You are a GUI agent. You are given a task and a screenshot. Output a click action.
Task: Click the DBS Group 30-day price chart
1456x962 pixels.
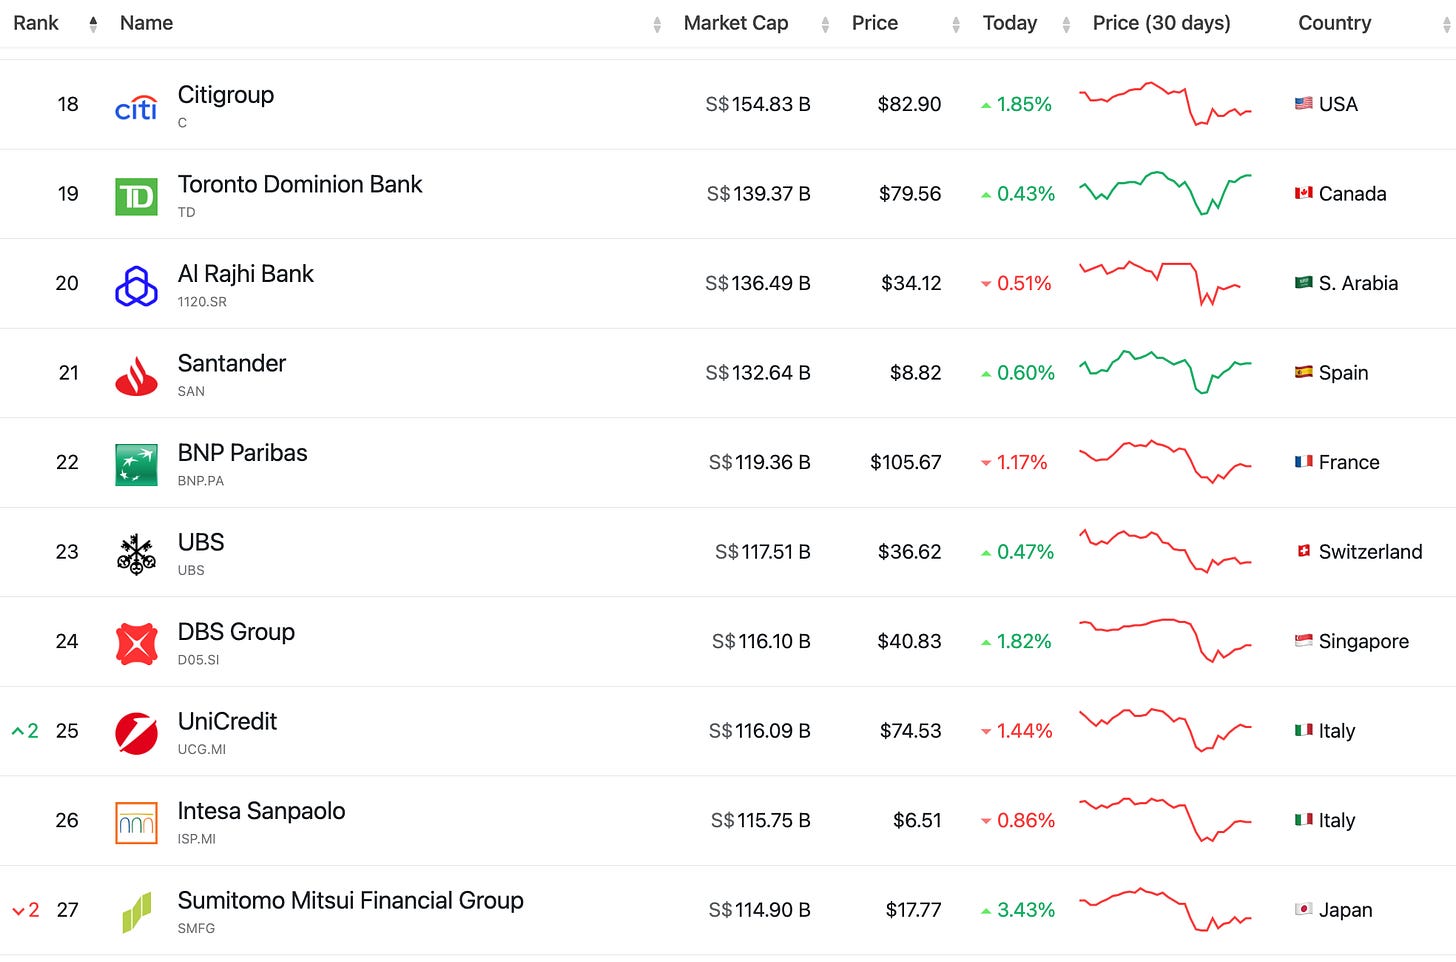1166,640
